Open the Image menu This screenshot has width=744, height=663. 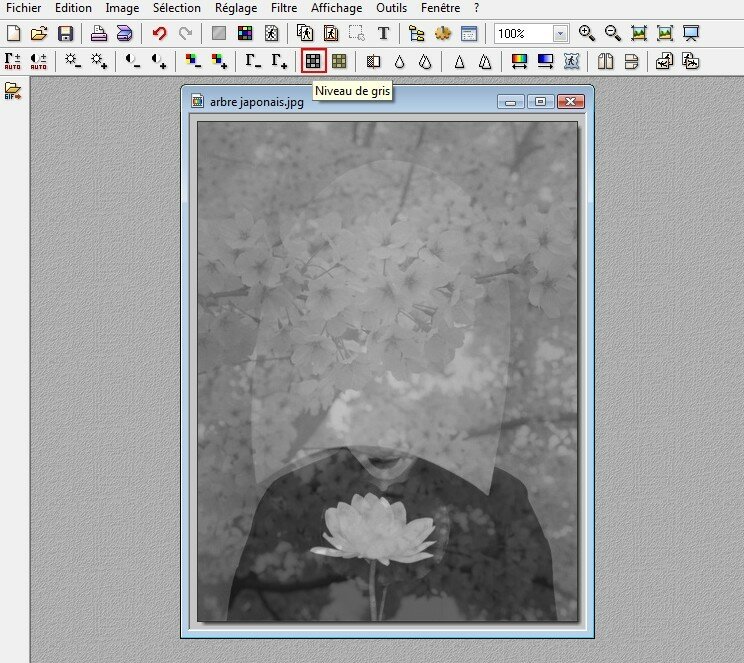(122, 8)
